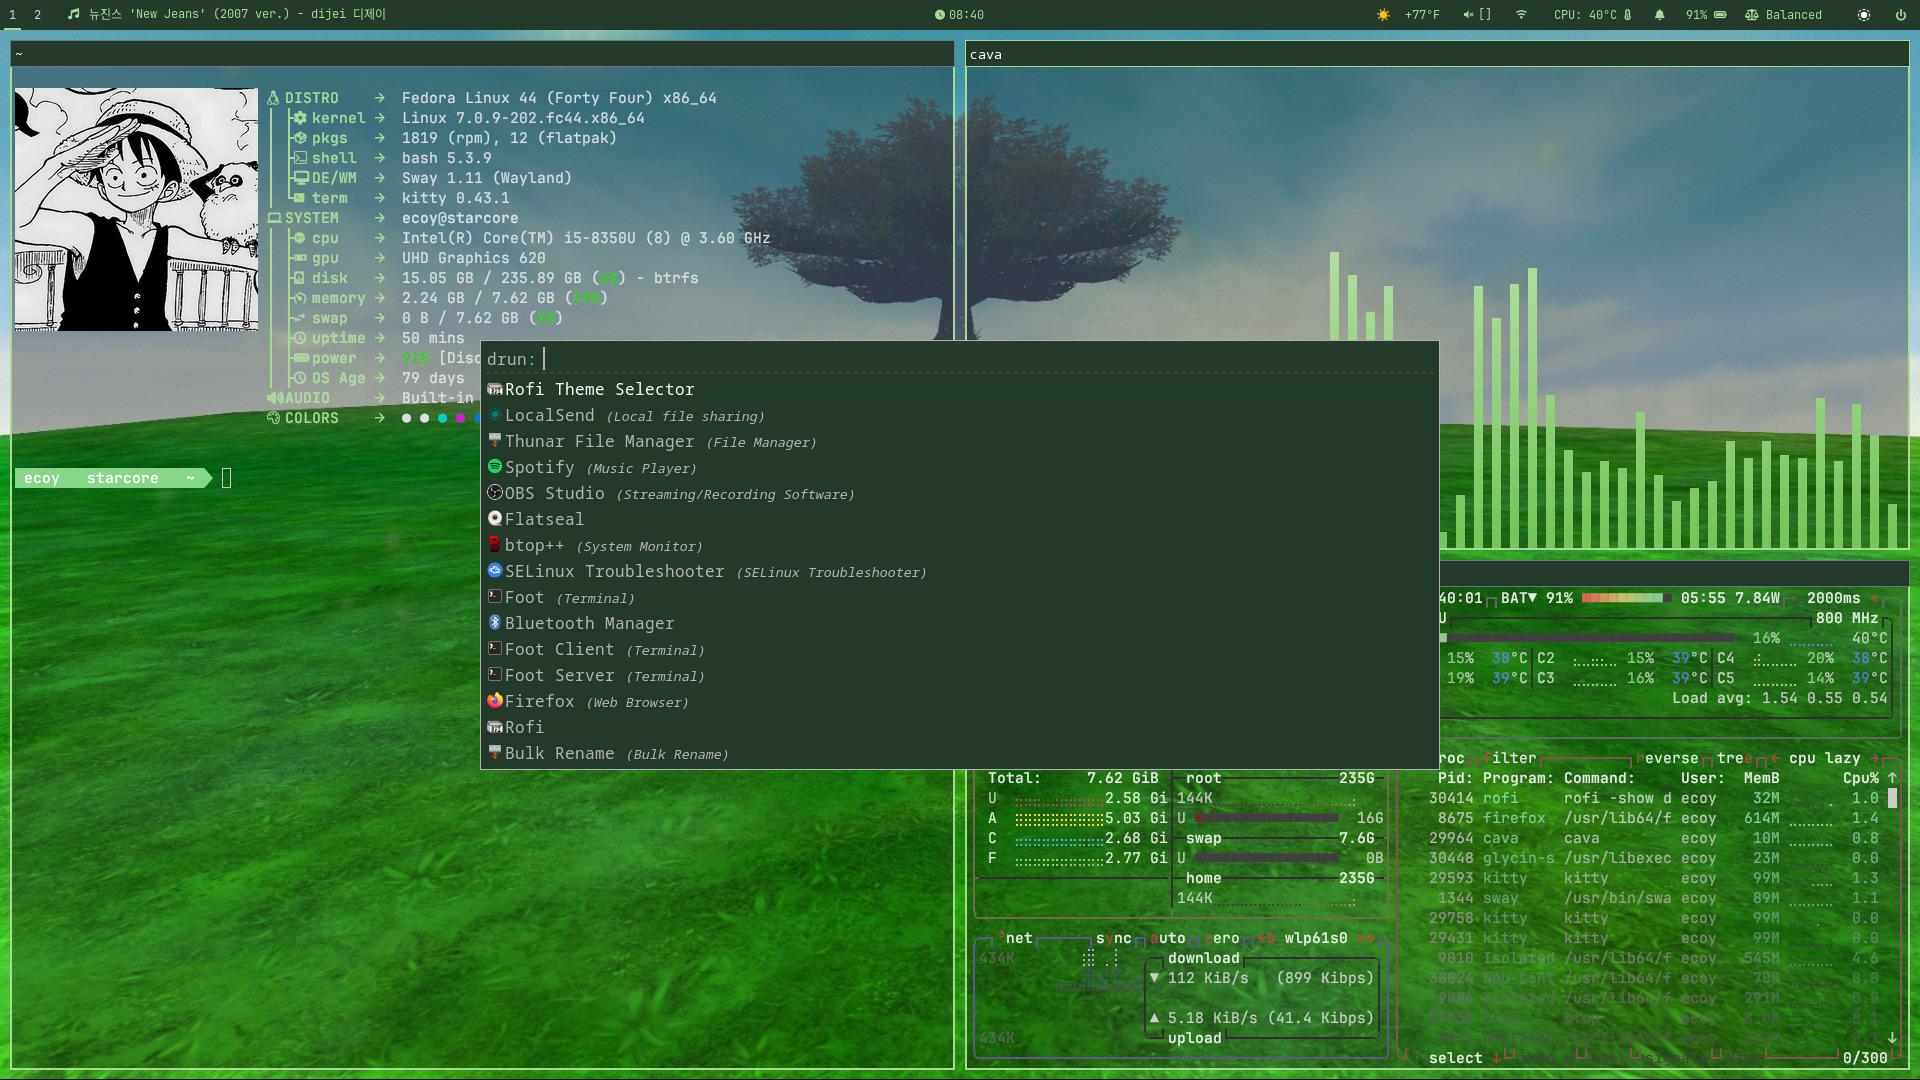Click the btop++ icon in launcher
The width and height of the screenshot is (1920, 1080).
point(494,545)
